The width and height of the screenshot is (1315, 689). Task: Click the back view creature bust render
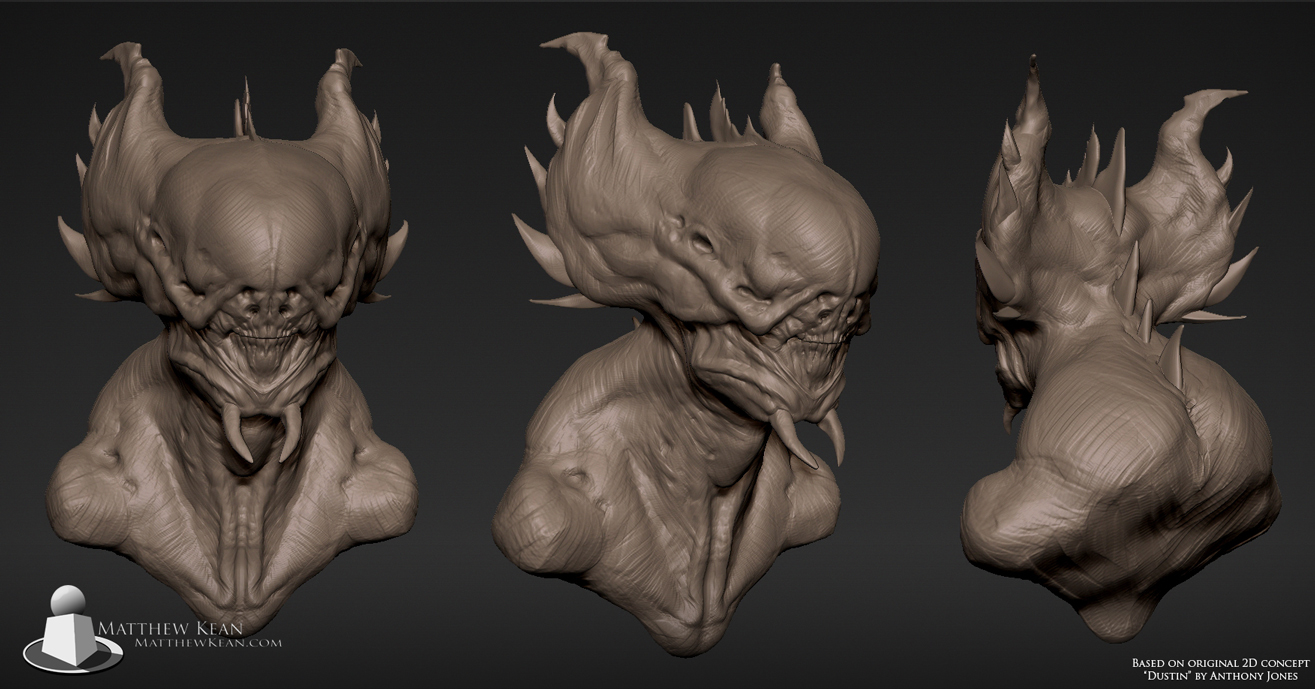1120,350
